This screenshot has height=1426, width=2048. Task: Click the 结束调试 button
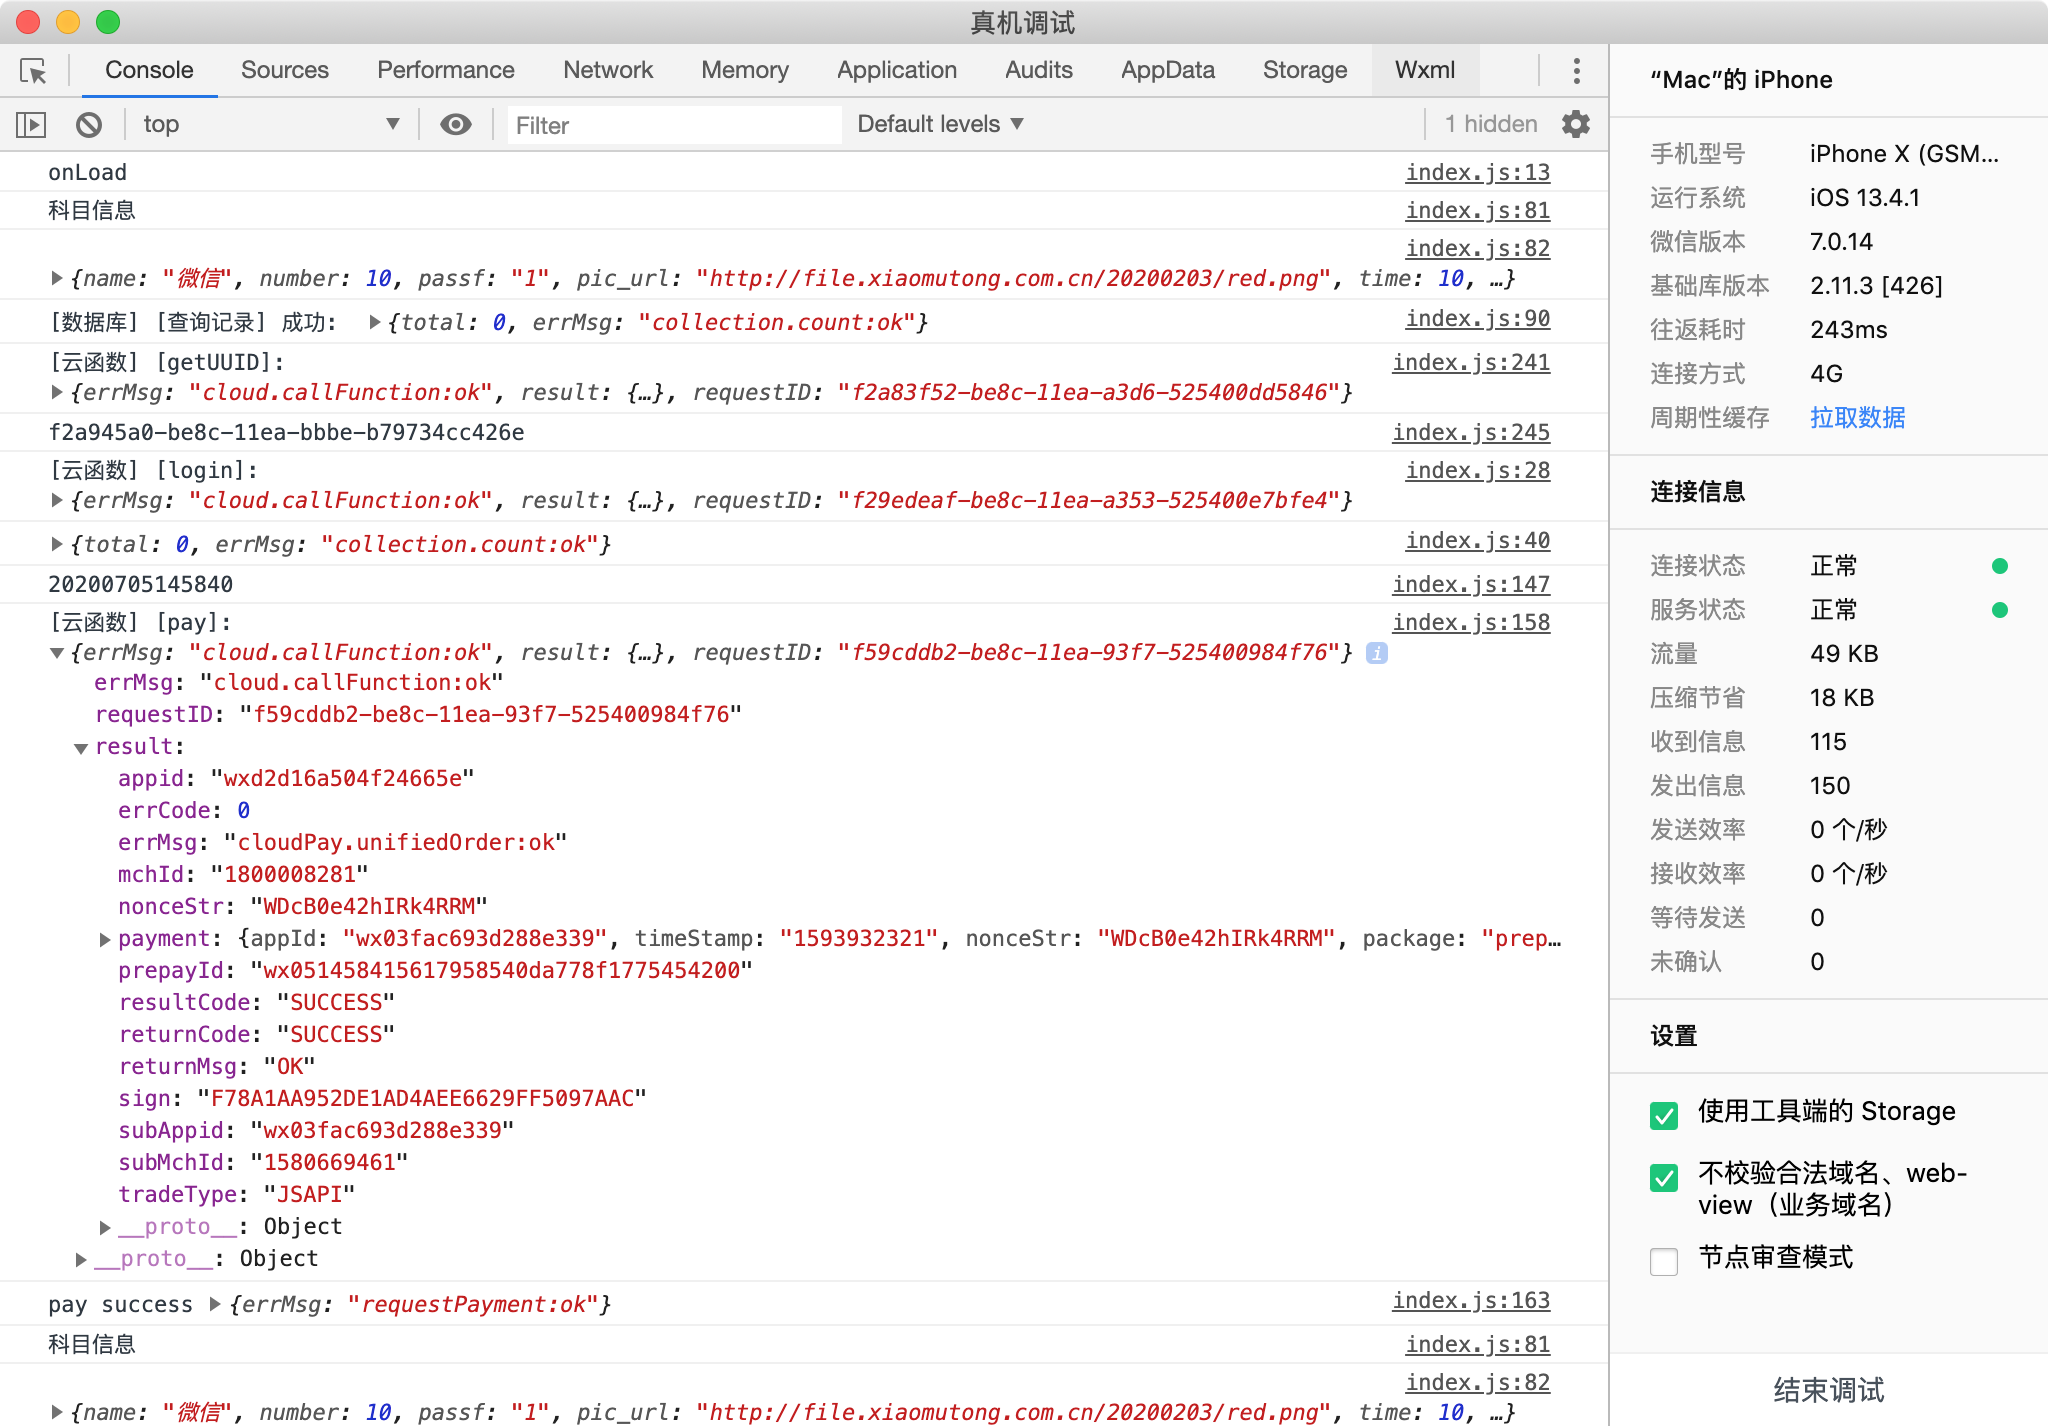click(1828, 1390)
